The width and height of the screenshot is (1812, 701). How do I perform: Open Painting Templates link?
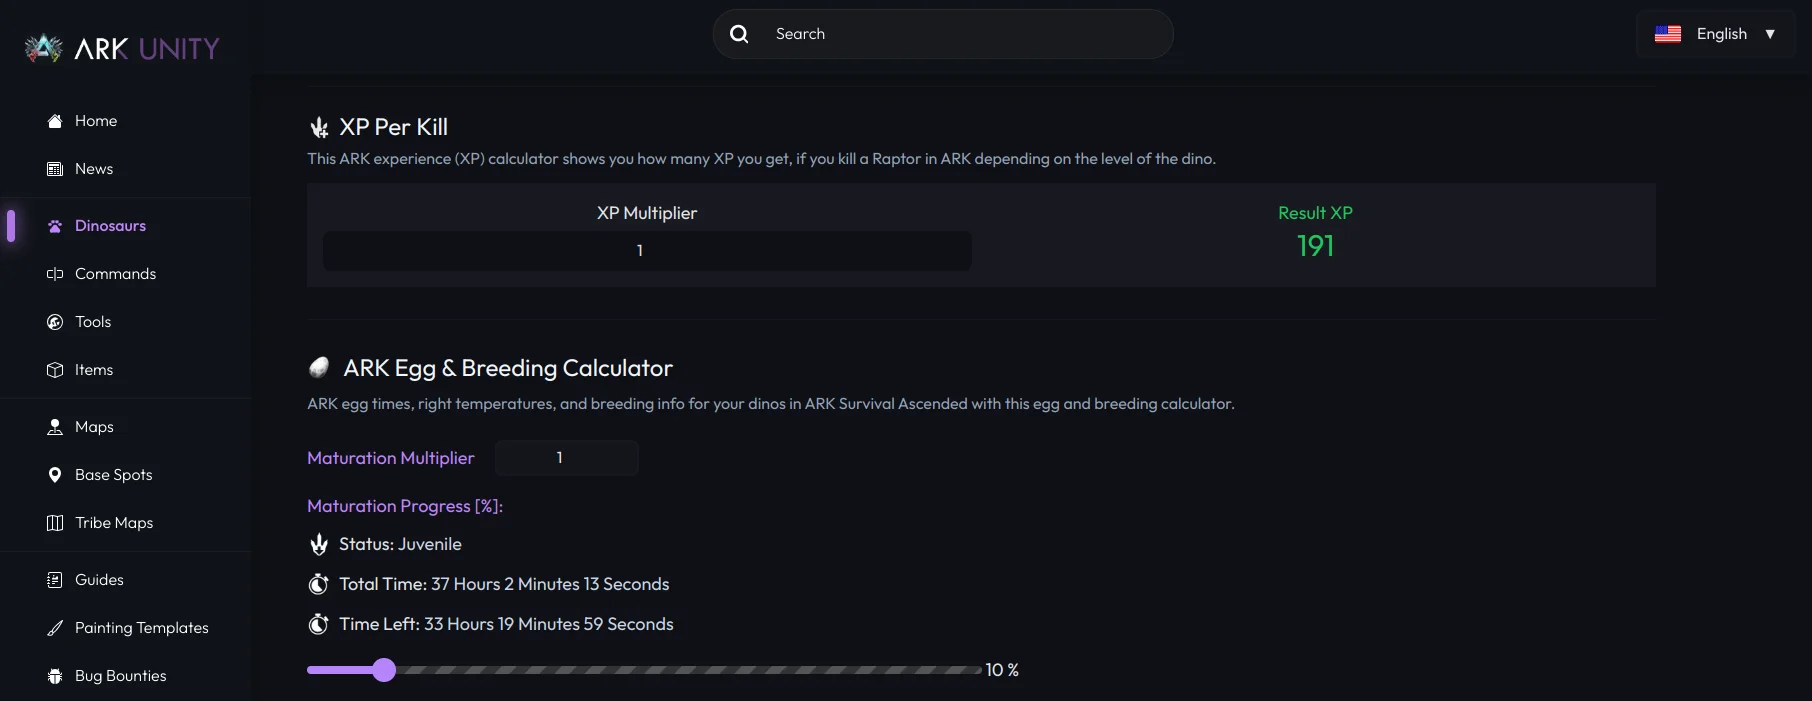(141, 628)
